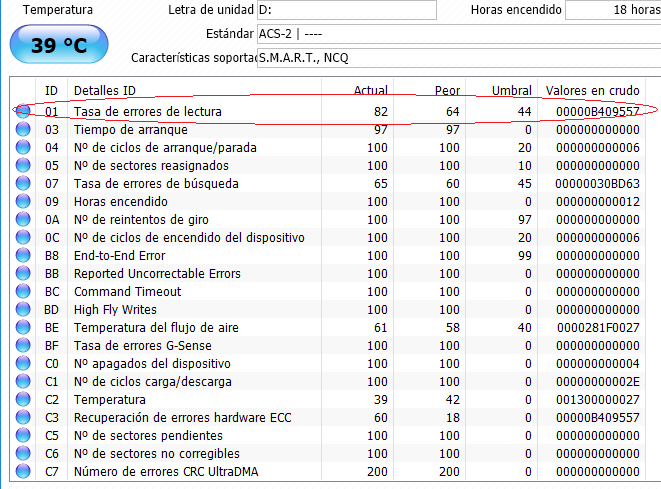
Task: Click the status orb for ciclos de arranque/parada
Action: (23, 147)
